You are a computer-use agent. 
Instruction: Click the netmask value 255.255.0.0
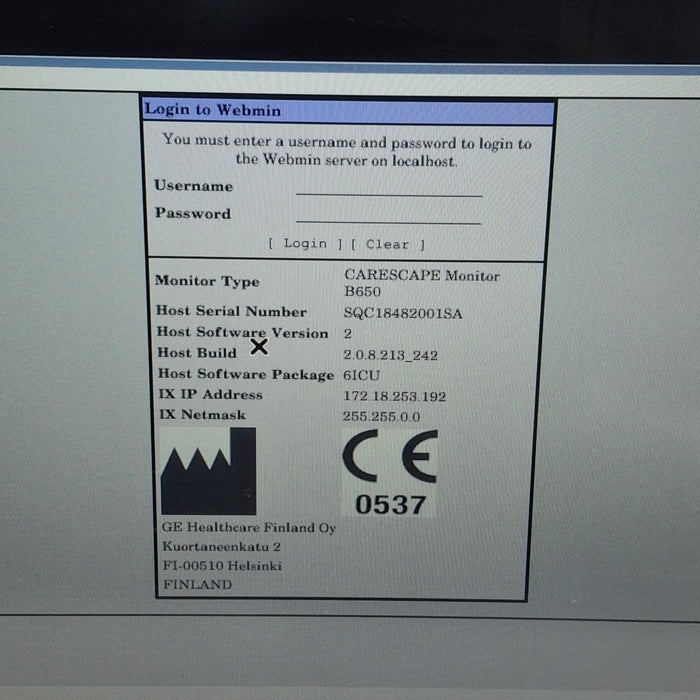(381, 416)
